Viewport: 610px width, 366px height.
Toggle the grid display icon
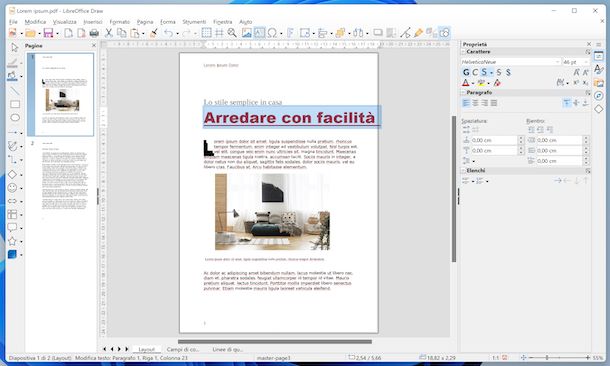coord(206,33)
